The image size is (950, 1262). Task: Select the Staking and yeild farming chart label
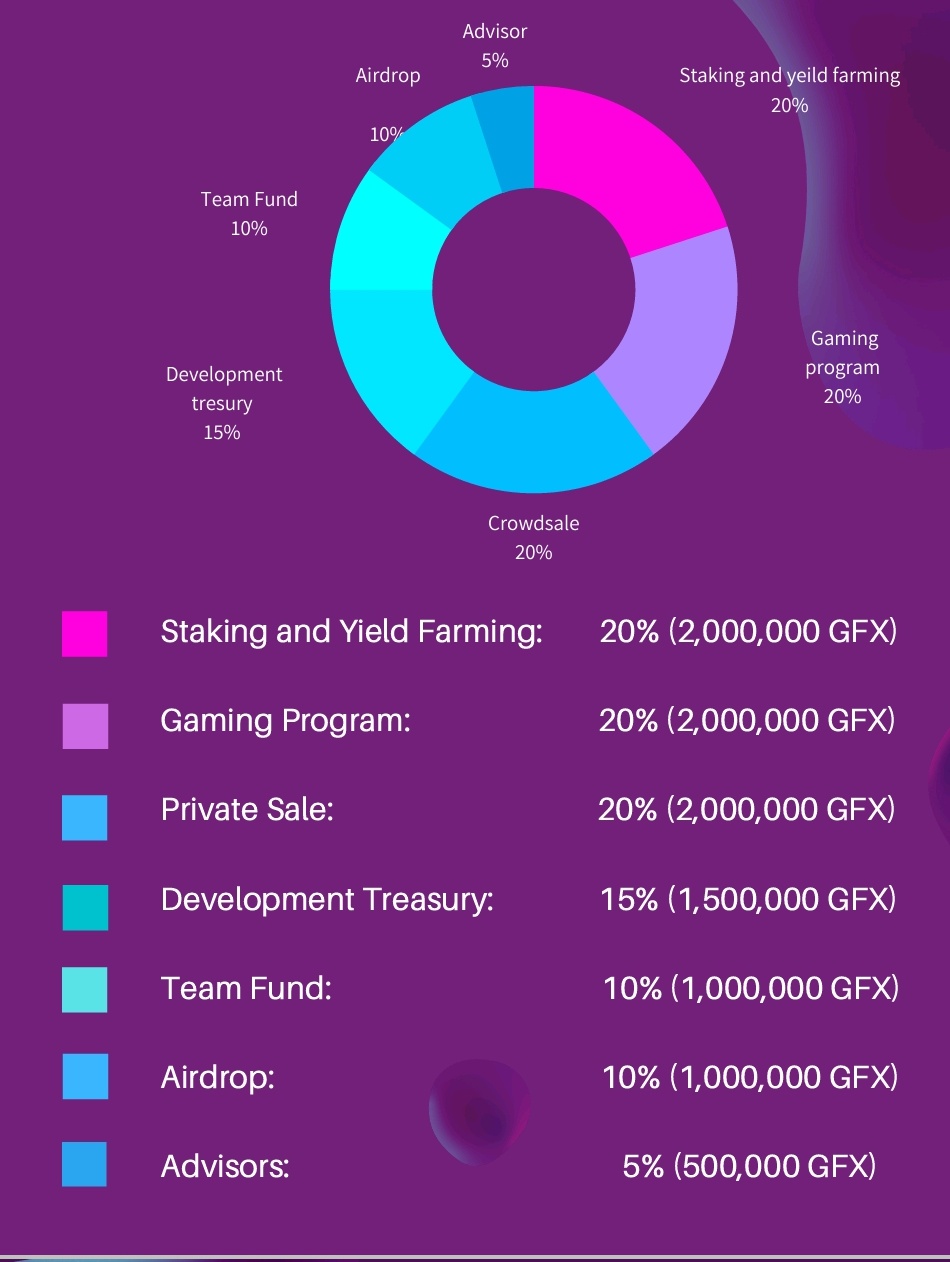(x=790, y=89)
